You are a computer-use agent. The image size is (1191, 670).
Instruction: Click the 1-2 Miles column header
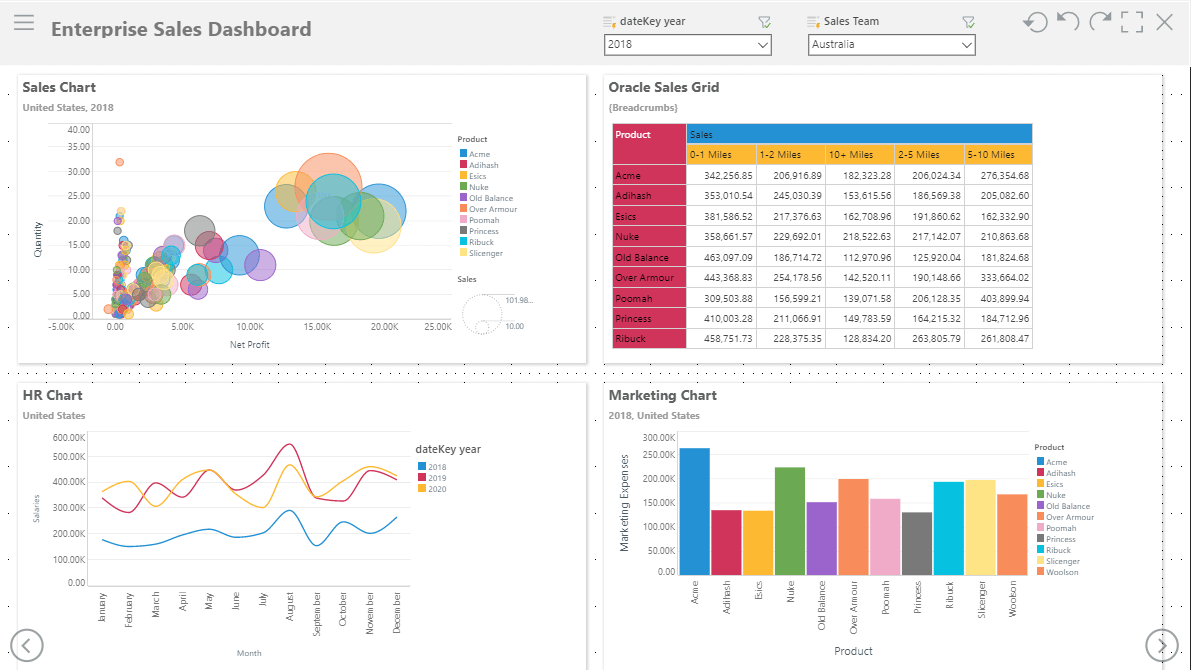click(x=791, y=154)
